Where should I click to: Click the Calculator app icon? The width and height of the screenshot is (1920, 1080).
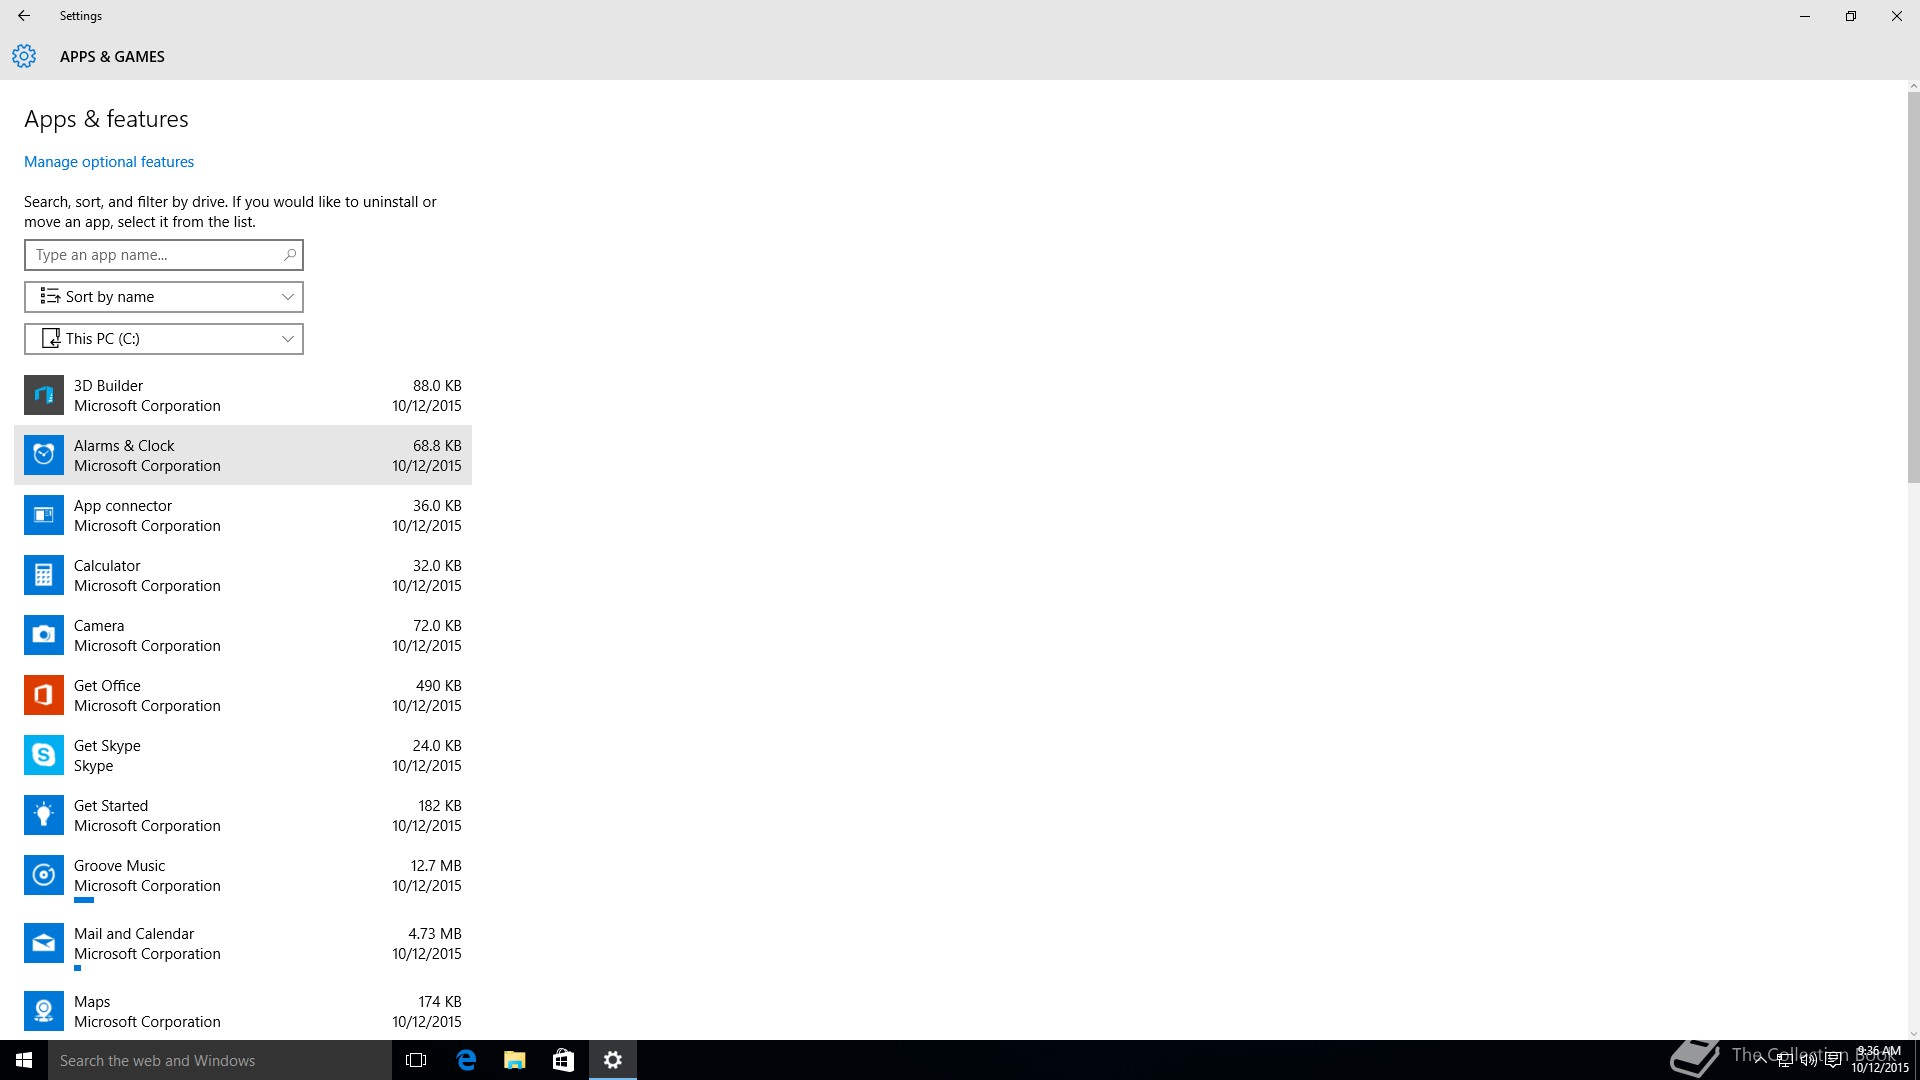(x=44, y=575)
